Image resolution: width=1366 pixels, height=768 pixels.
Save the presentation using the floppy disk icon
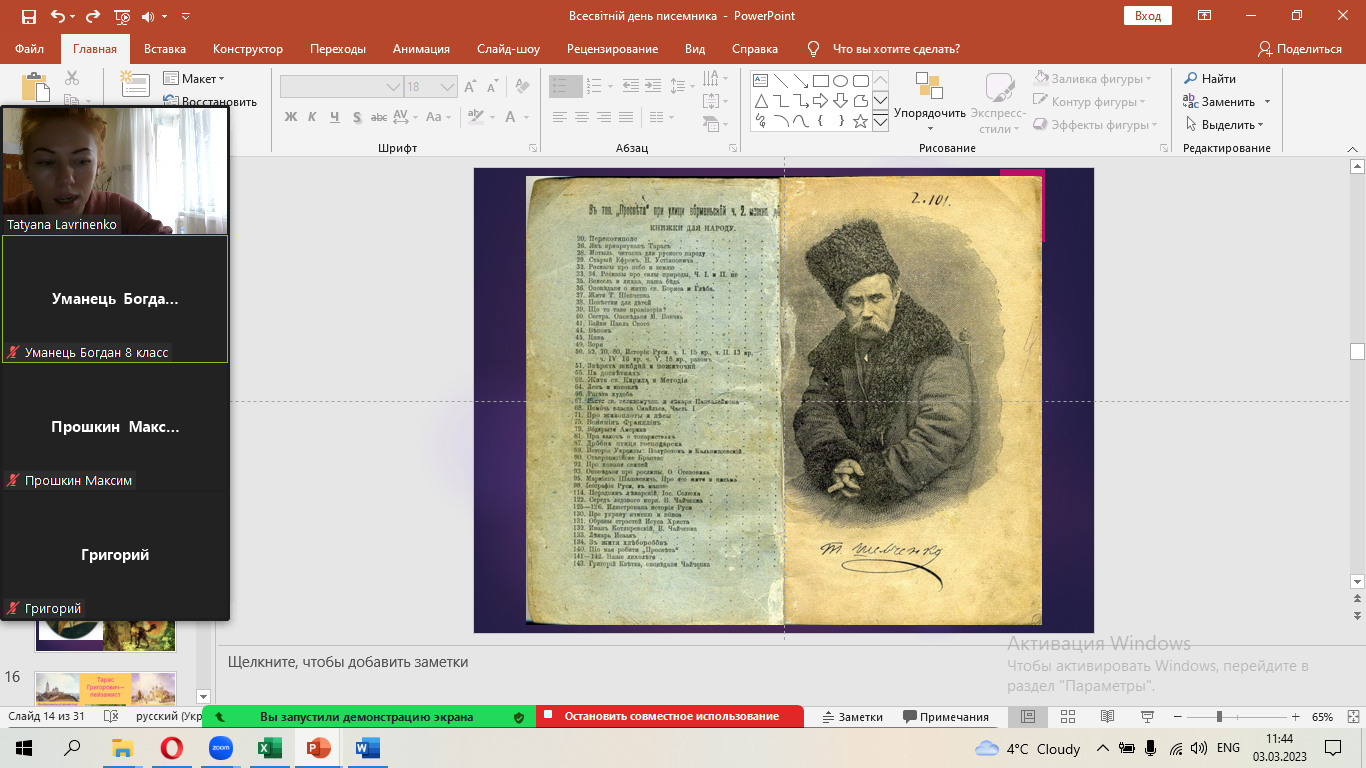28,16
